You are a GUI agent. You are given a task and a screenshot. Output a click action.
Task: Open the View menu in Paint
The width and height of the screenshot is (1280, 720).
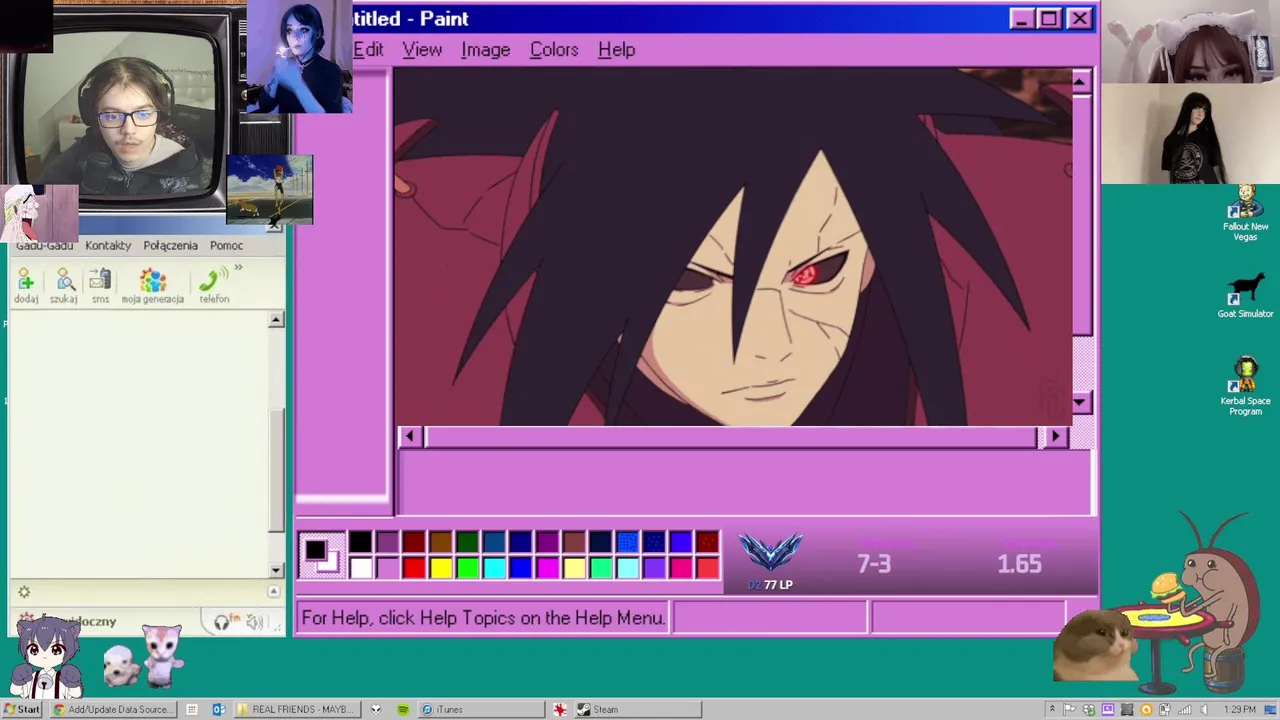click(x=422, y=49)
